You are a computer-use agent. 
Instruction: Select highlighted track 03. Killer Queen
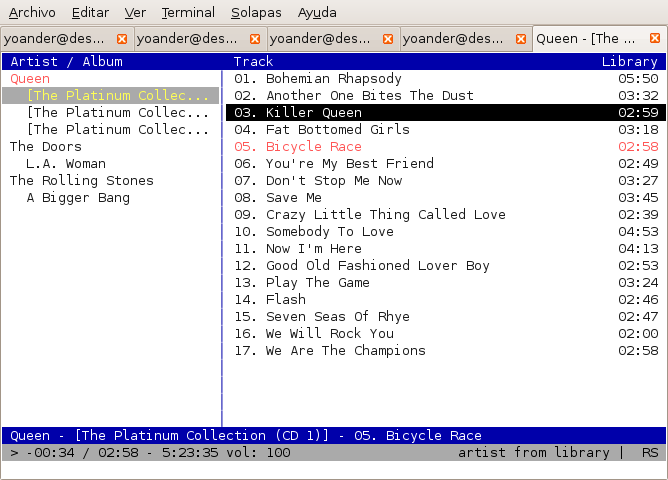coord(446,112)
